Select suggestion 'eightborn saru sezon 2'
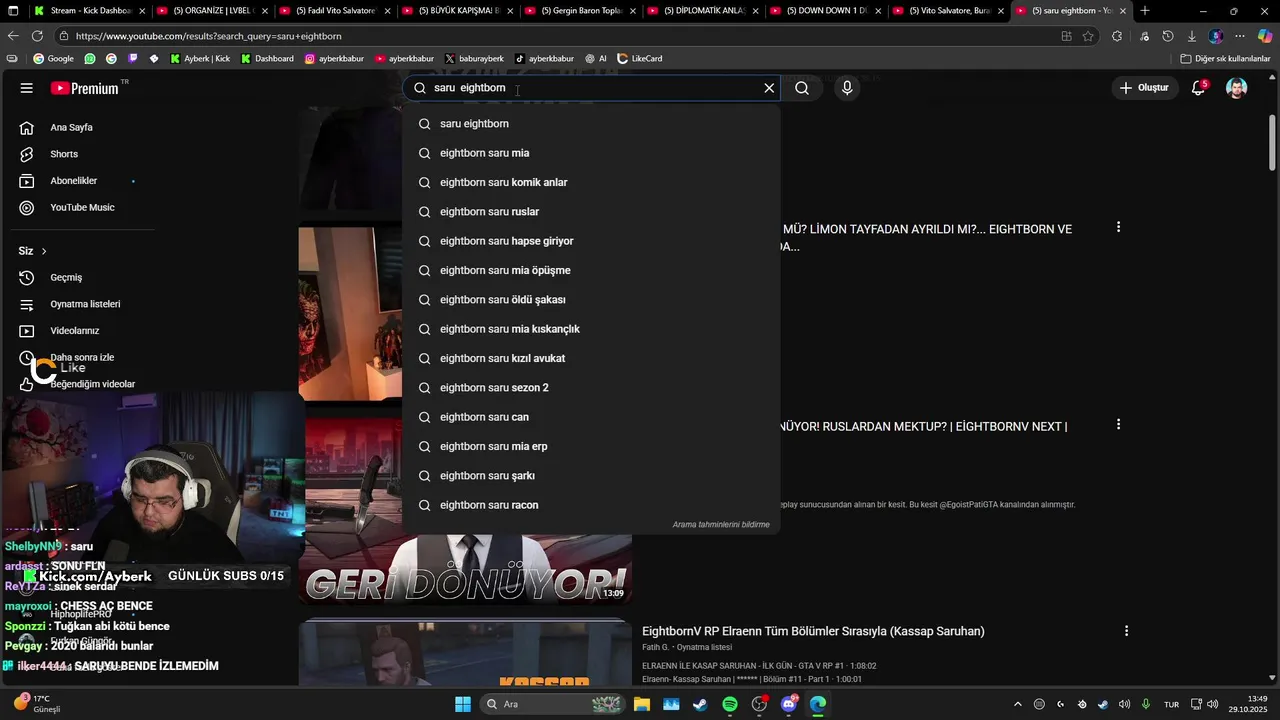 pyautogui.click(x=591, y=388)
